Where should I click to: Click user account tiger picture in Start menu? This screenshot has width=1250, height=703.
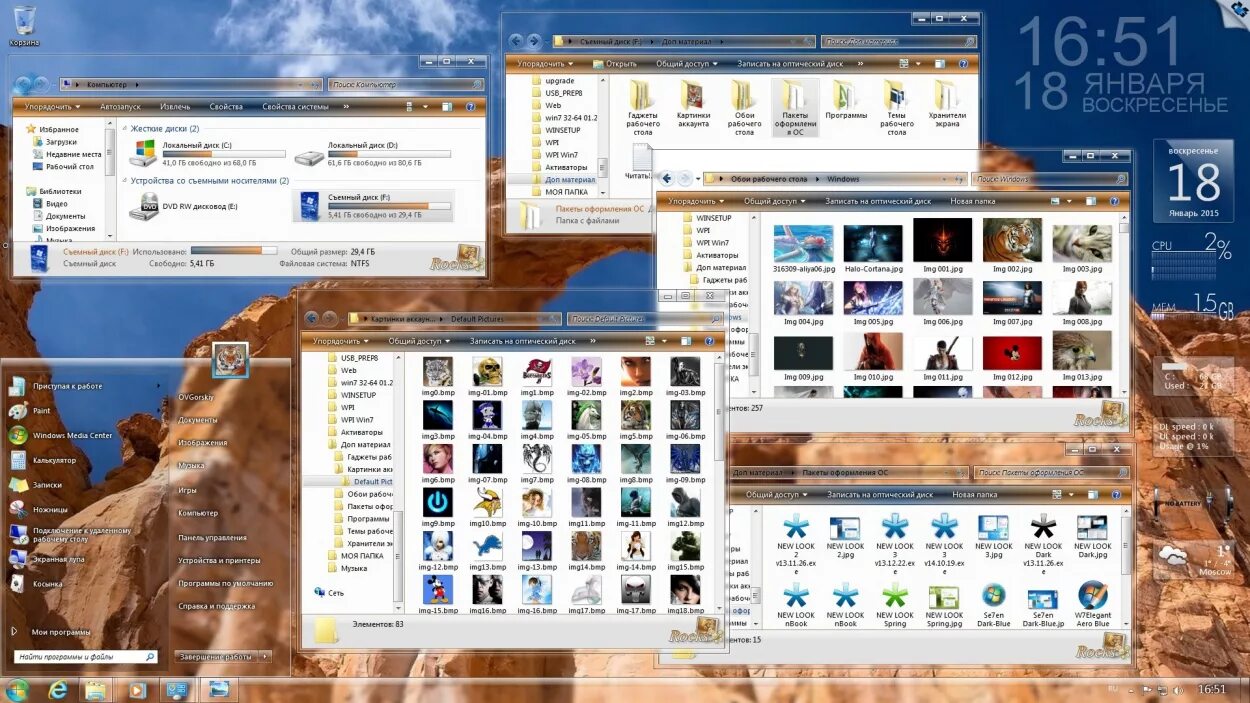click(230, 360)
